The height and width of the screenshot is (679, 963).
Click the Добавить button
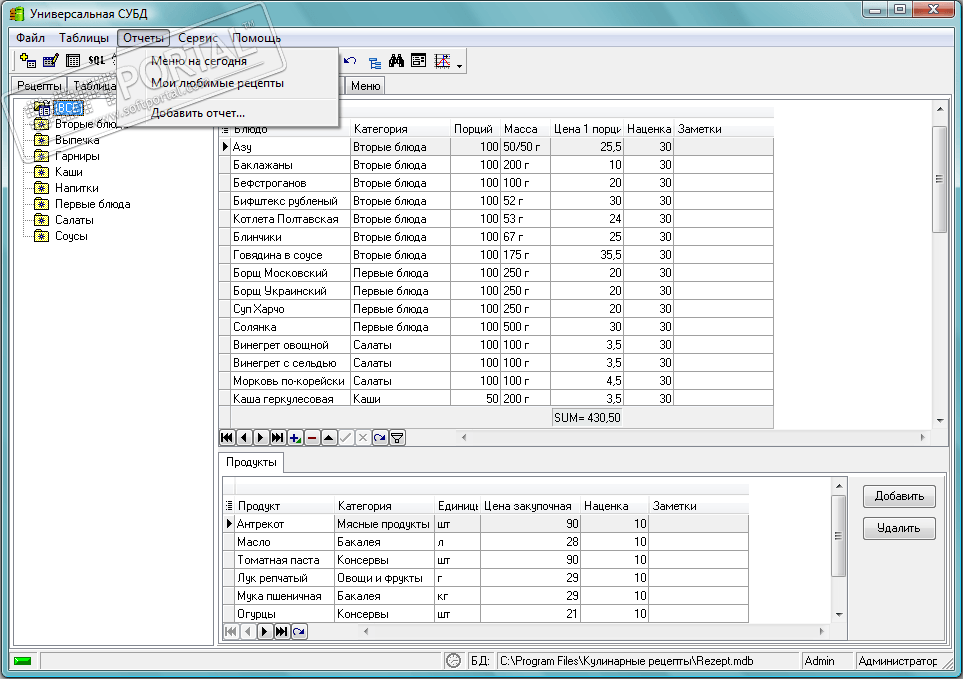899,496
